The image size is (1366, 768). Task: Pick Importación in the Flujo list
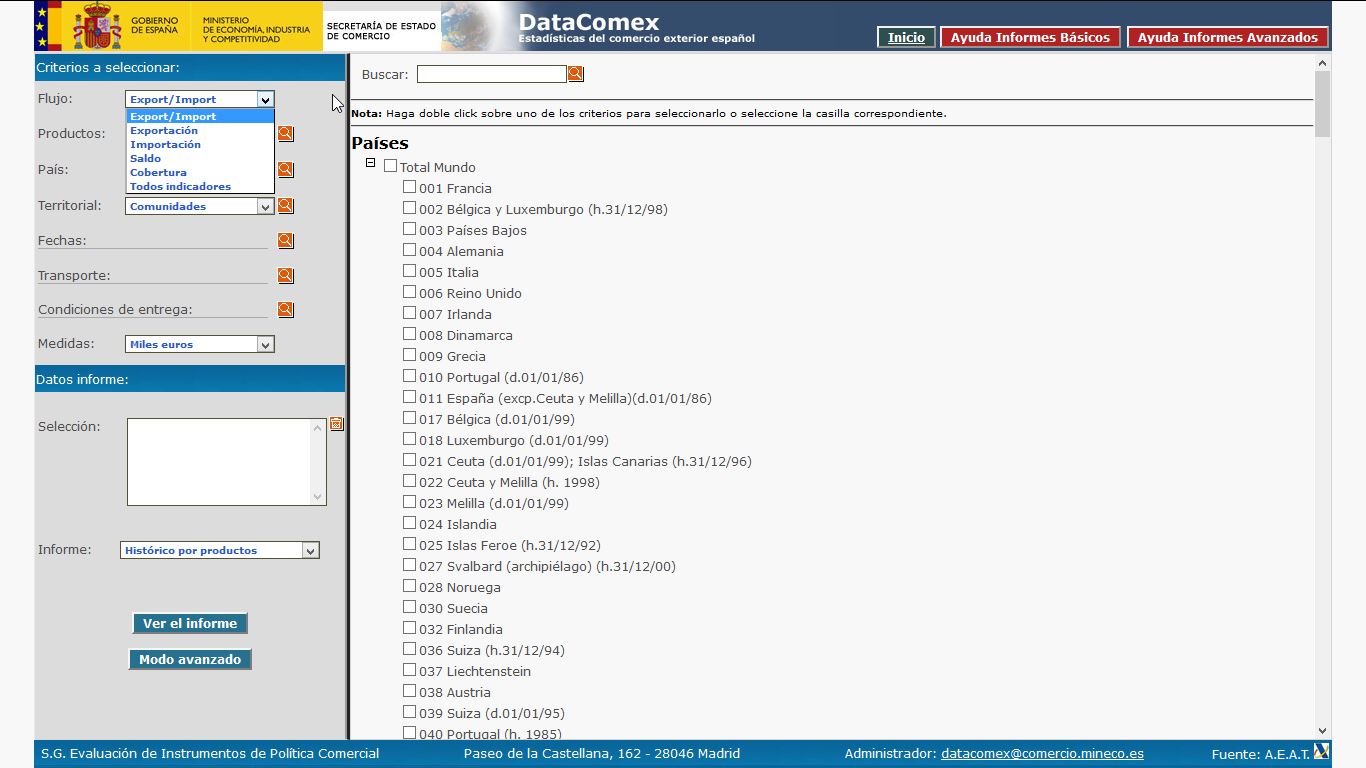tap(200, 144)
